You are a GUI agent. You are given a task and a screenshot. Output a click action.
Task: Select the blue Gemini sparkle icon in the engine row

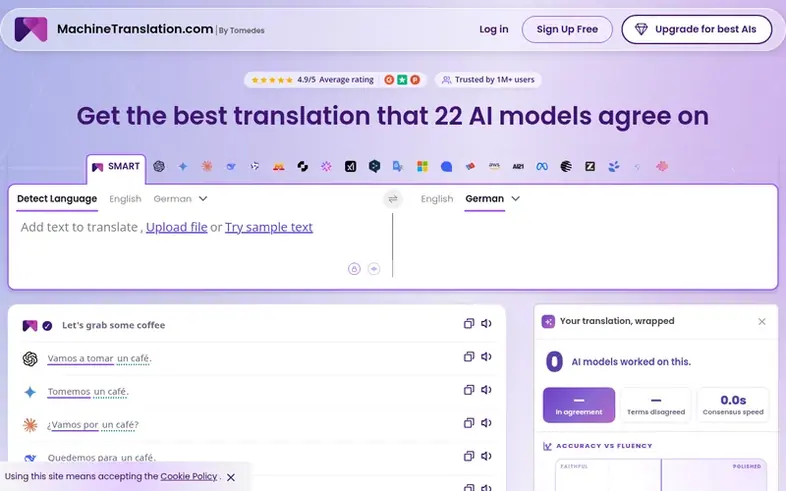tap(183, 166)
